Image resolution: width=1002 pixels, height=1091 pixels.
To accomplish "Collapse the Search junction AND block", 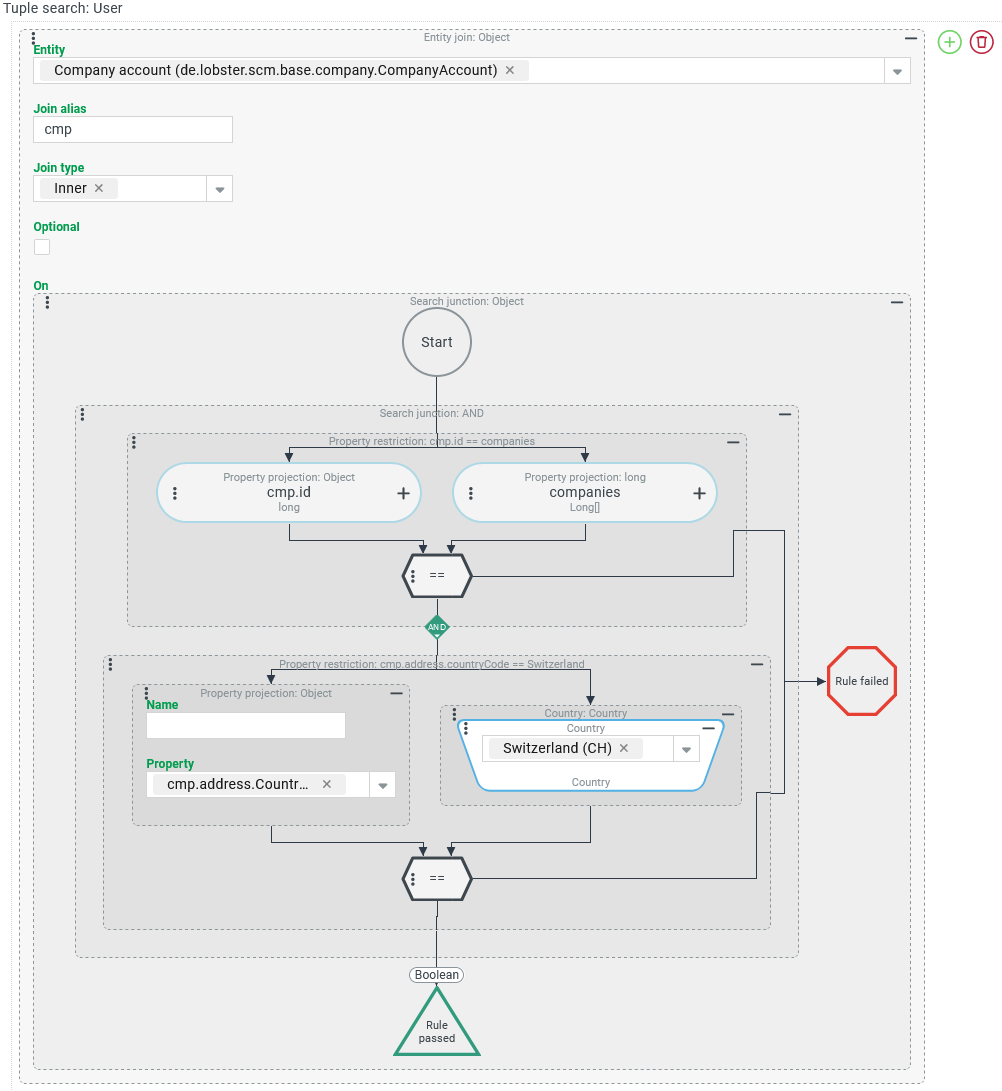I will (785, 414).
